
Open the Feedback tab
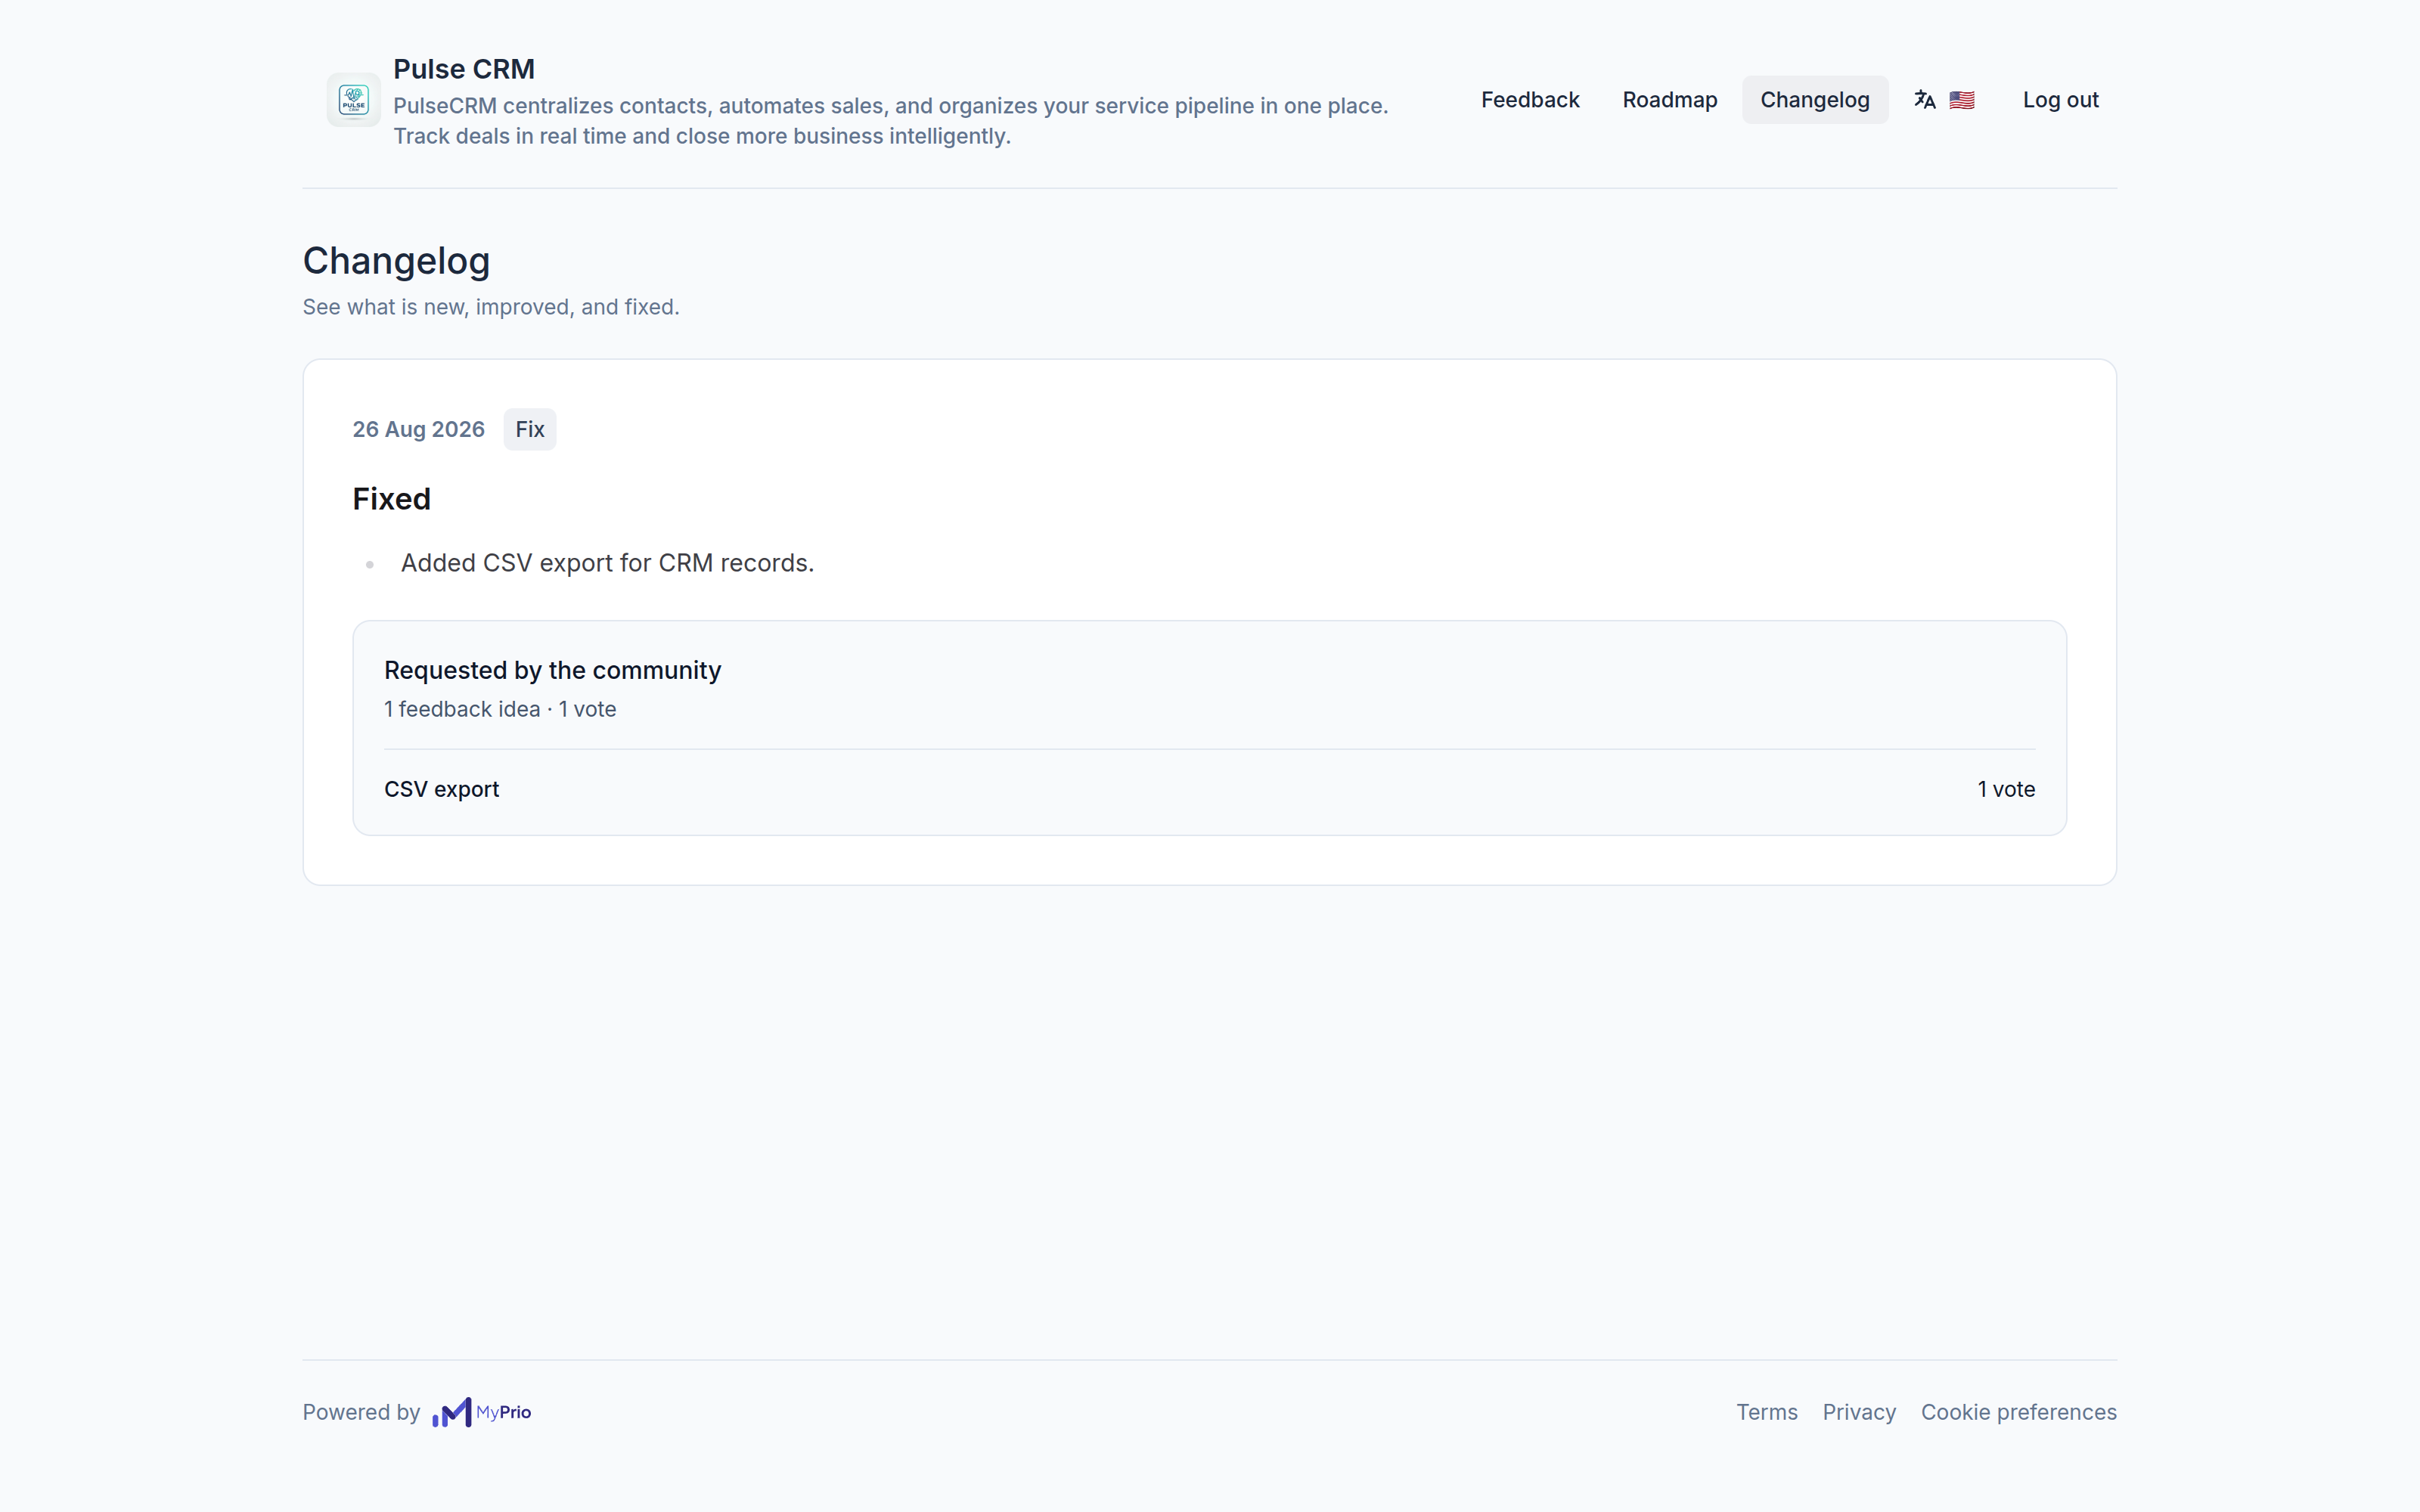tap(1530, 100)
